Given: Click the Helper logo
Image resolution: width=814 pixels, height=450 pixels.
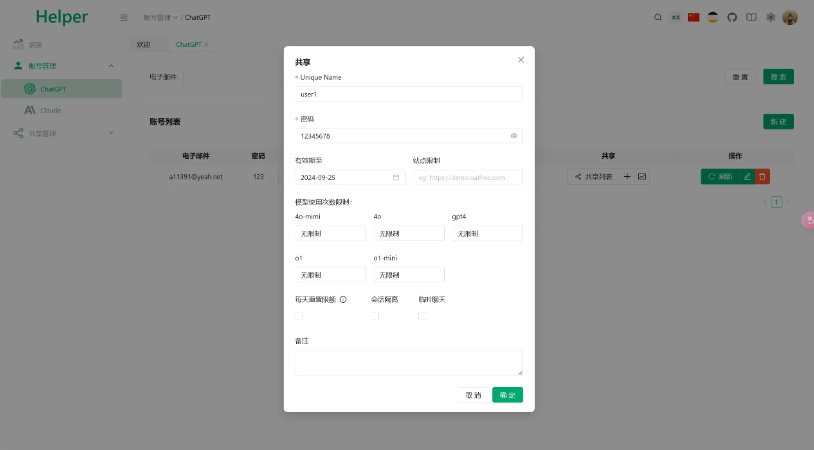Looking at the screenshot, I should 62,17.
